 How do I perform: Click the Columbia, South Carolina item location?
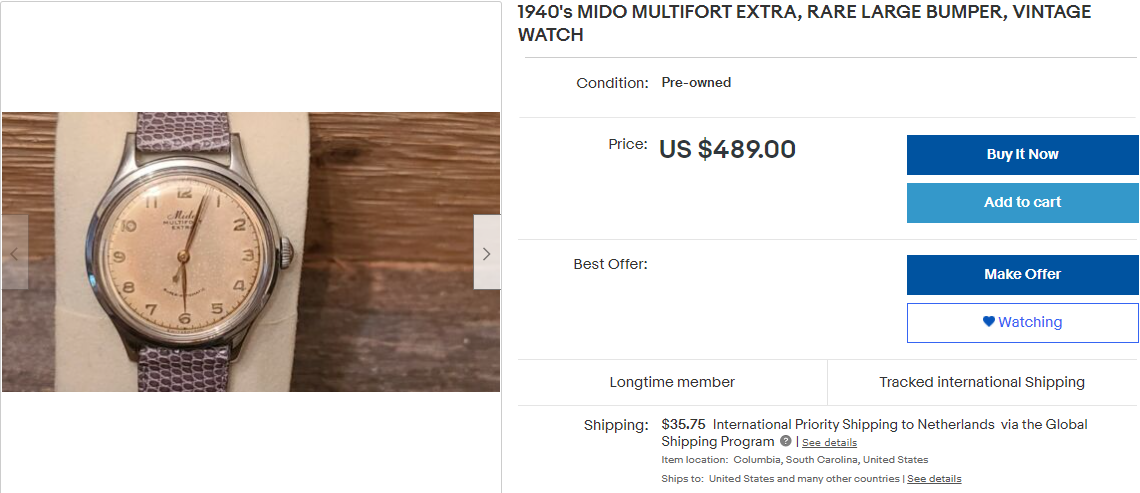(x=831, y=460)
